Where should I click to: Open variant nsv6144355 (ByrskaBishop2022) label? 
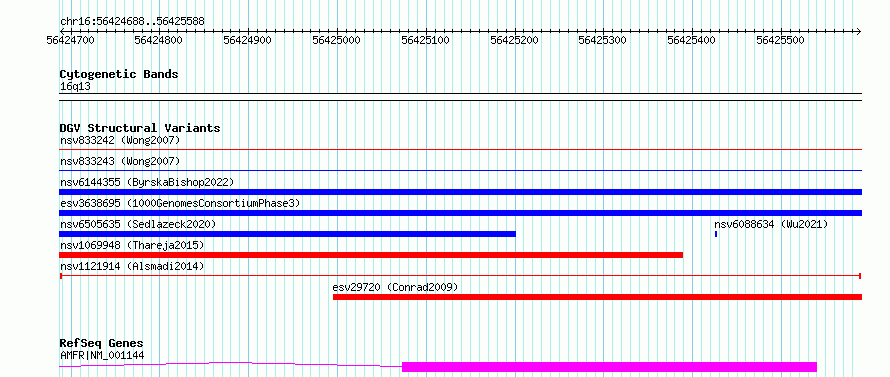147,182
